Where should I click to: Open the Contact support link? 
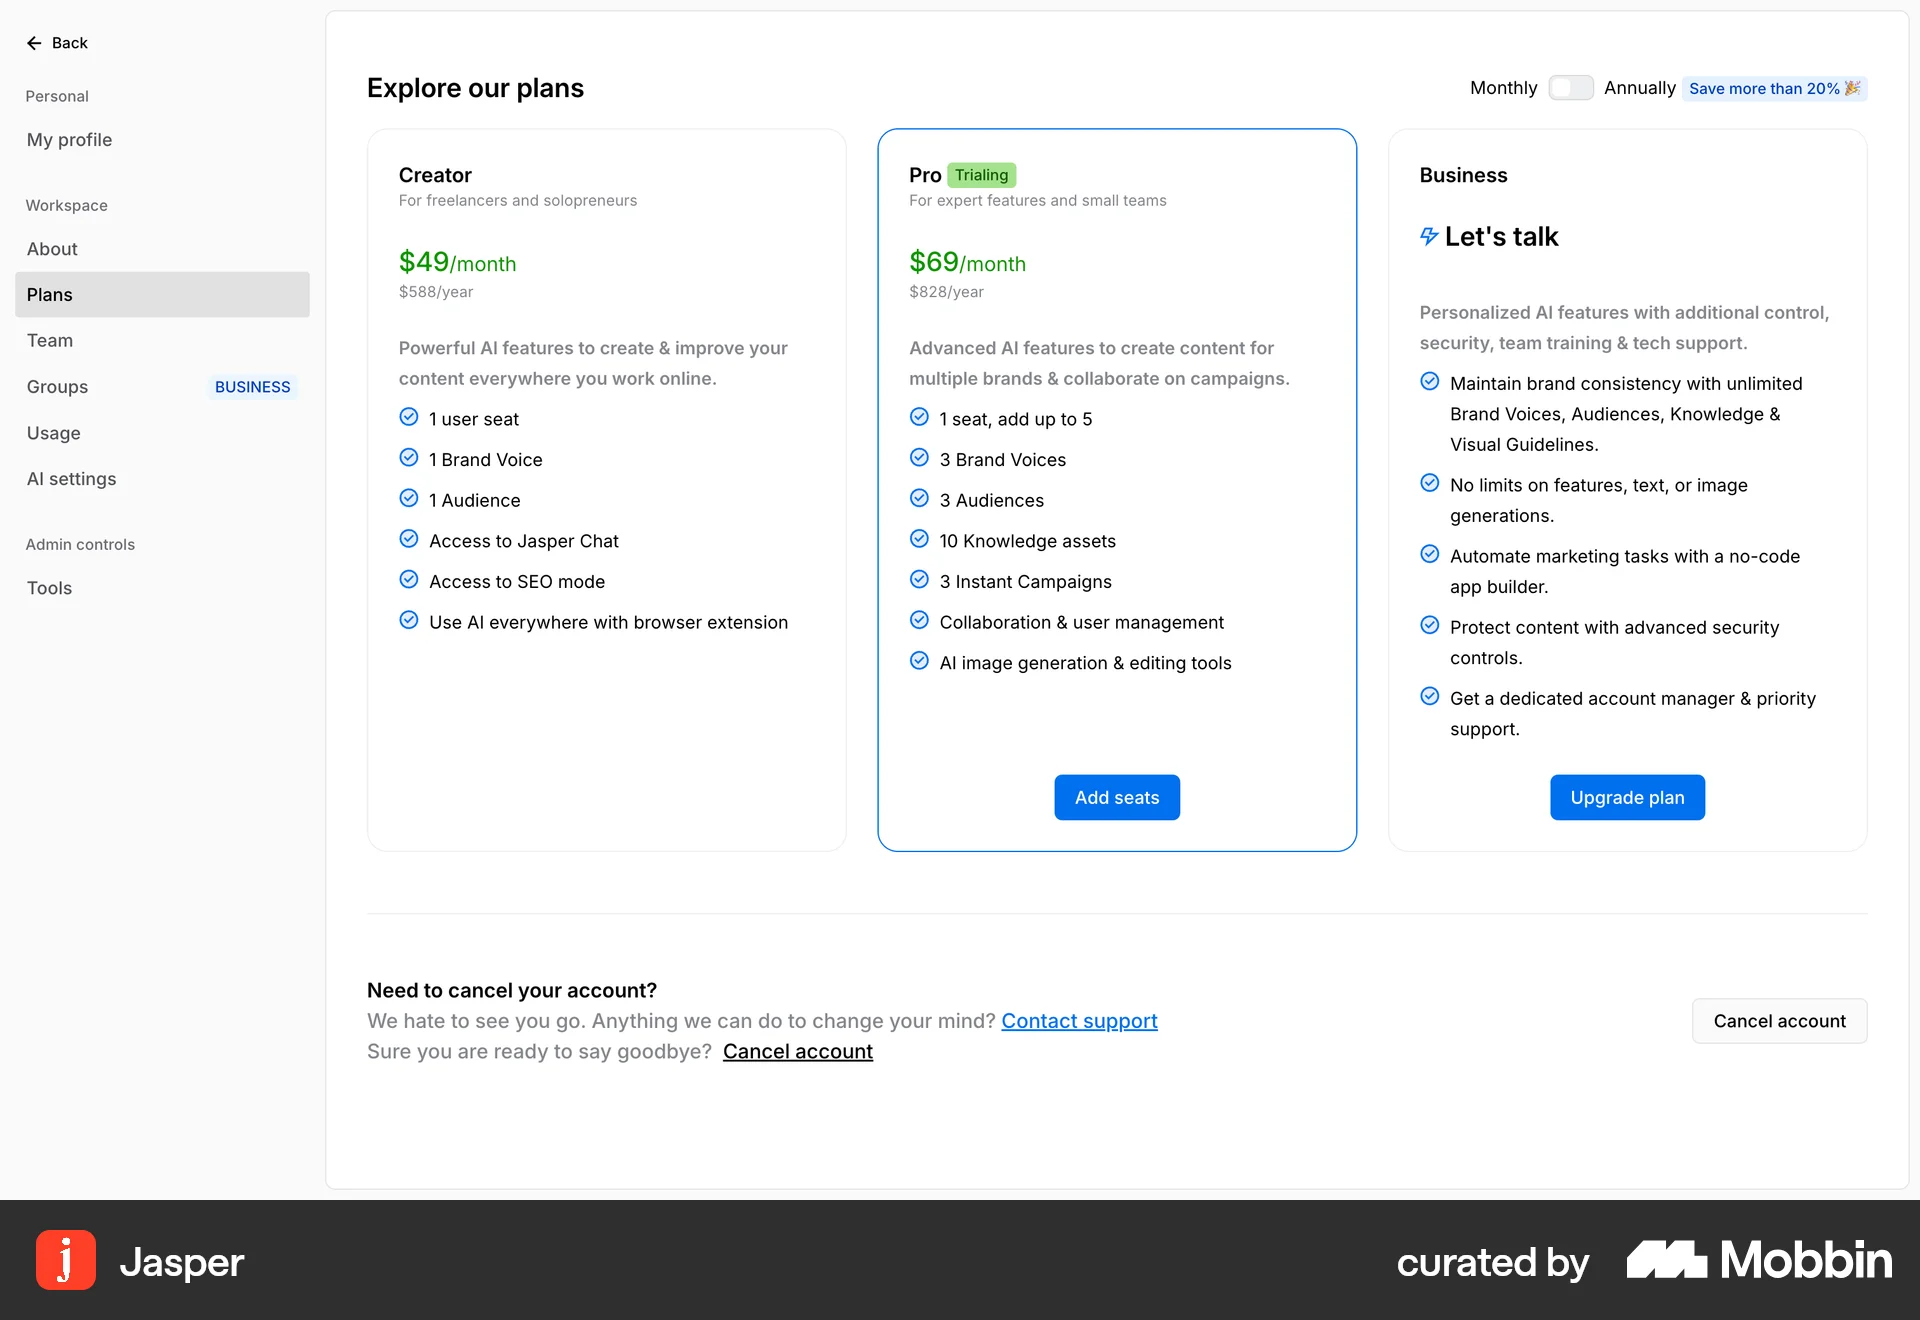point(1079,1021)
